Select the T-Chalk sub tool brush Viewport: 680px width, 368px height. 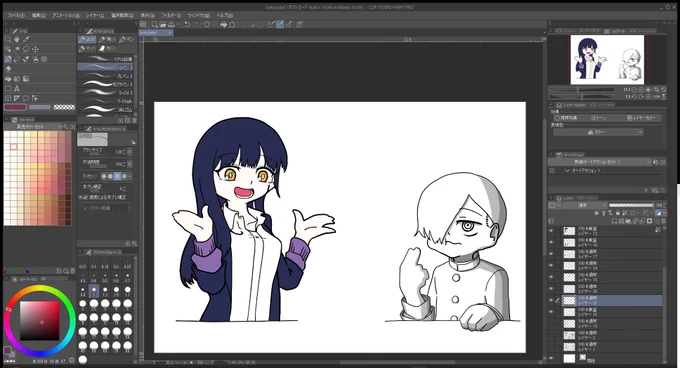pyautogui.click(x=105, y=101)
